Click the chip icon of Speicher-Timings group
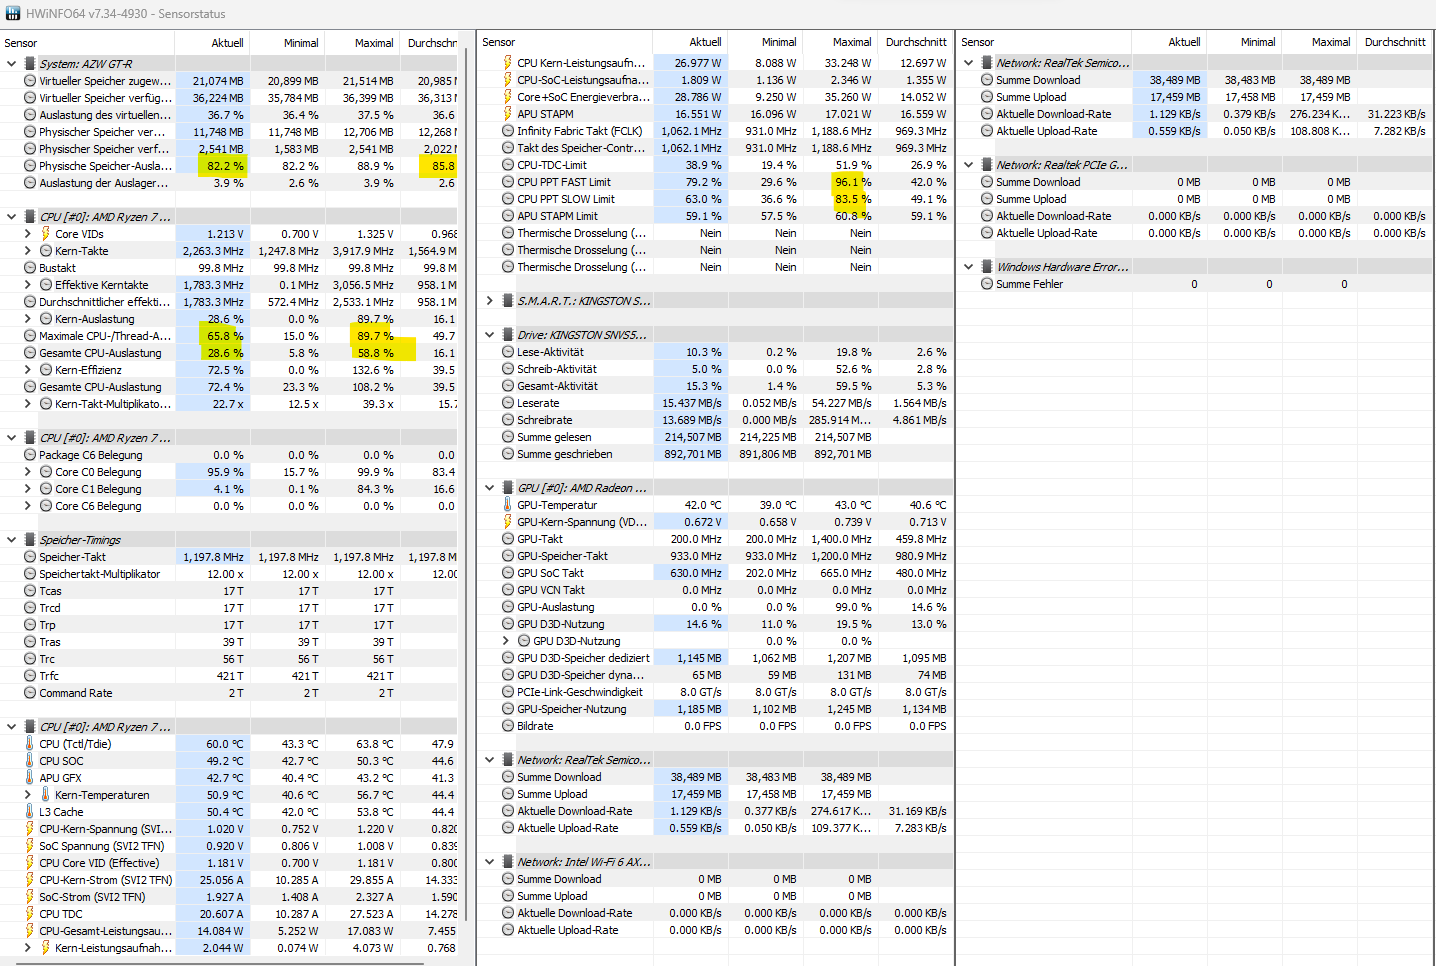1436x966 pixels. point(30,539)
